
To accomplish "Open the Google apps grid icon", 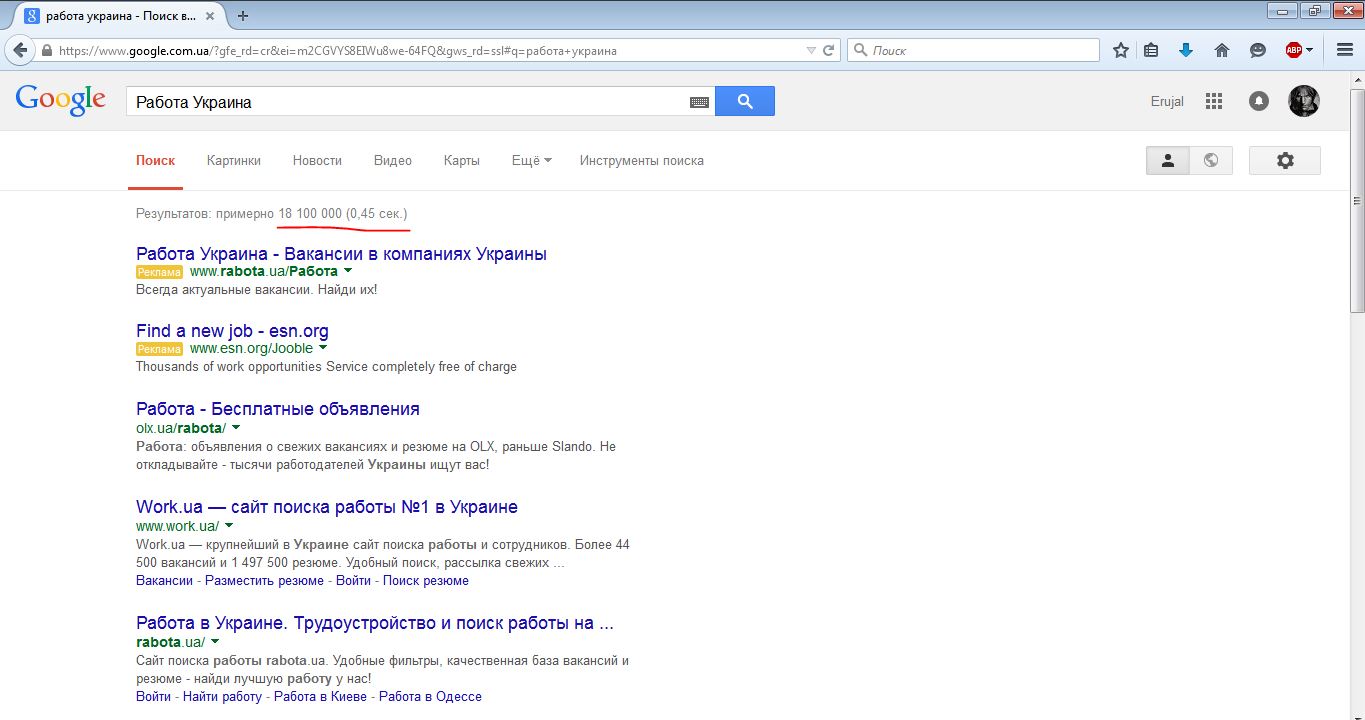I will (x=1214, y=101).
